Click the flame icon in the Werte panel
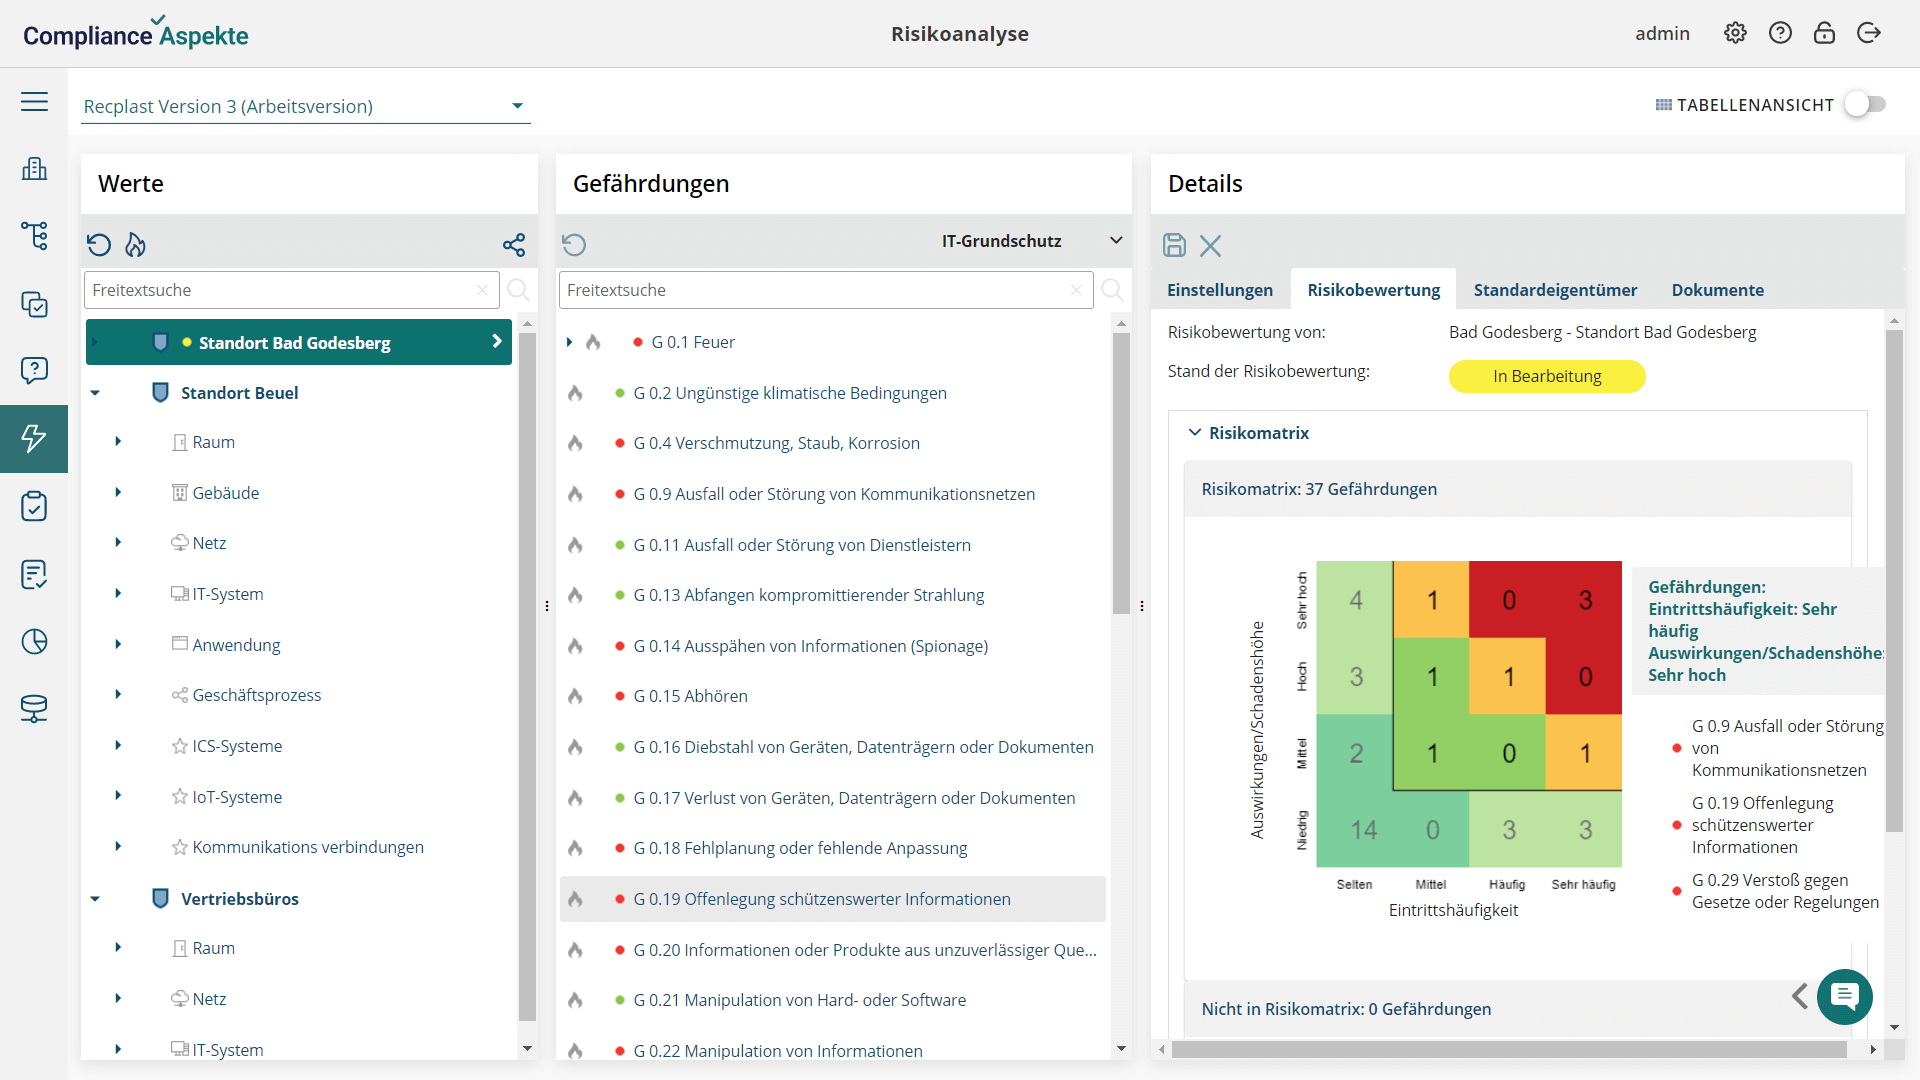Screen dimensions: 1920x1080 (x=135, y=245)
